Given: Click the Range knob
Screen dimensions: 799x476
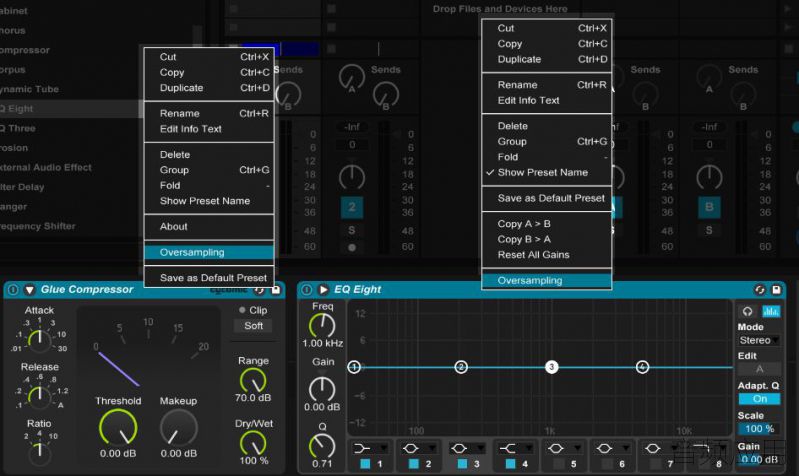Looking at the screenshot, I should click(253, 380).
